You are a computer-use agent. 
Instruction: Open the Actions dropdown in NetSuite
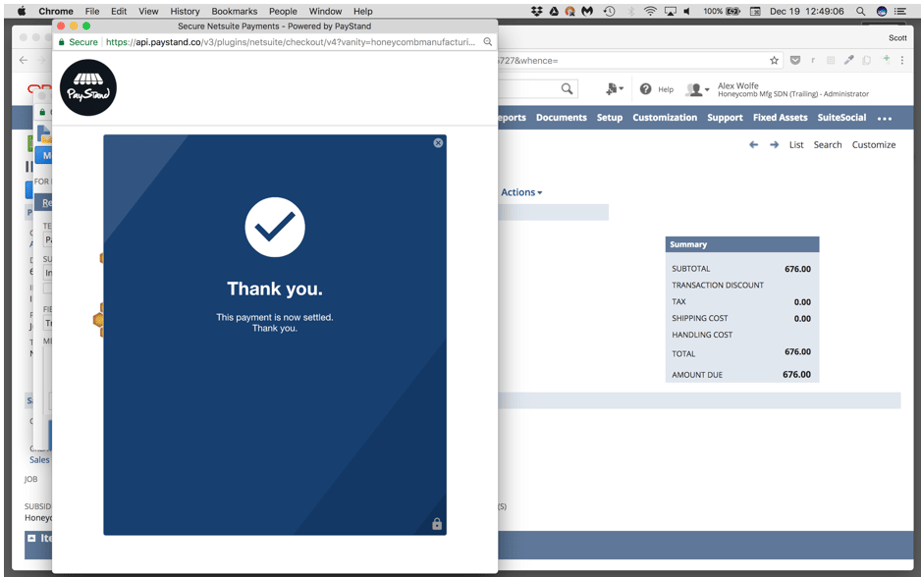tap(521, 192)
